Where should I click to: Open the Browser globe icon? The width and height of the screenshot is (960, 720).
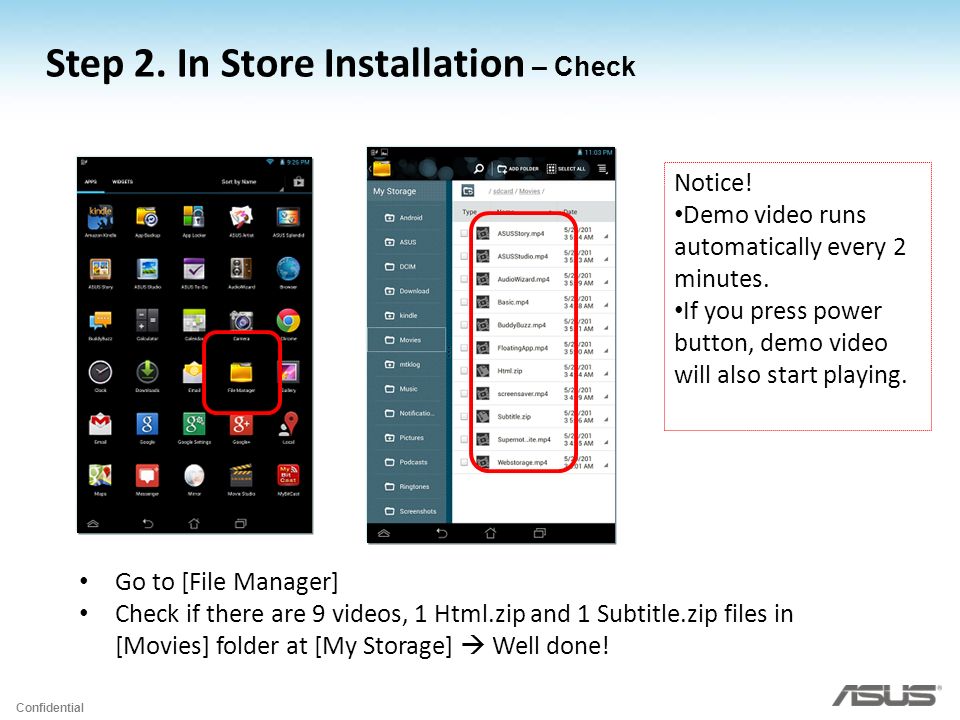pos(288,269)
